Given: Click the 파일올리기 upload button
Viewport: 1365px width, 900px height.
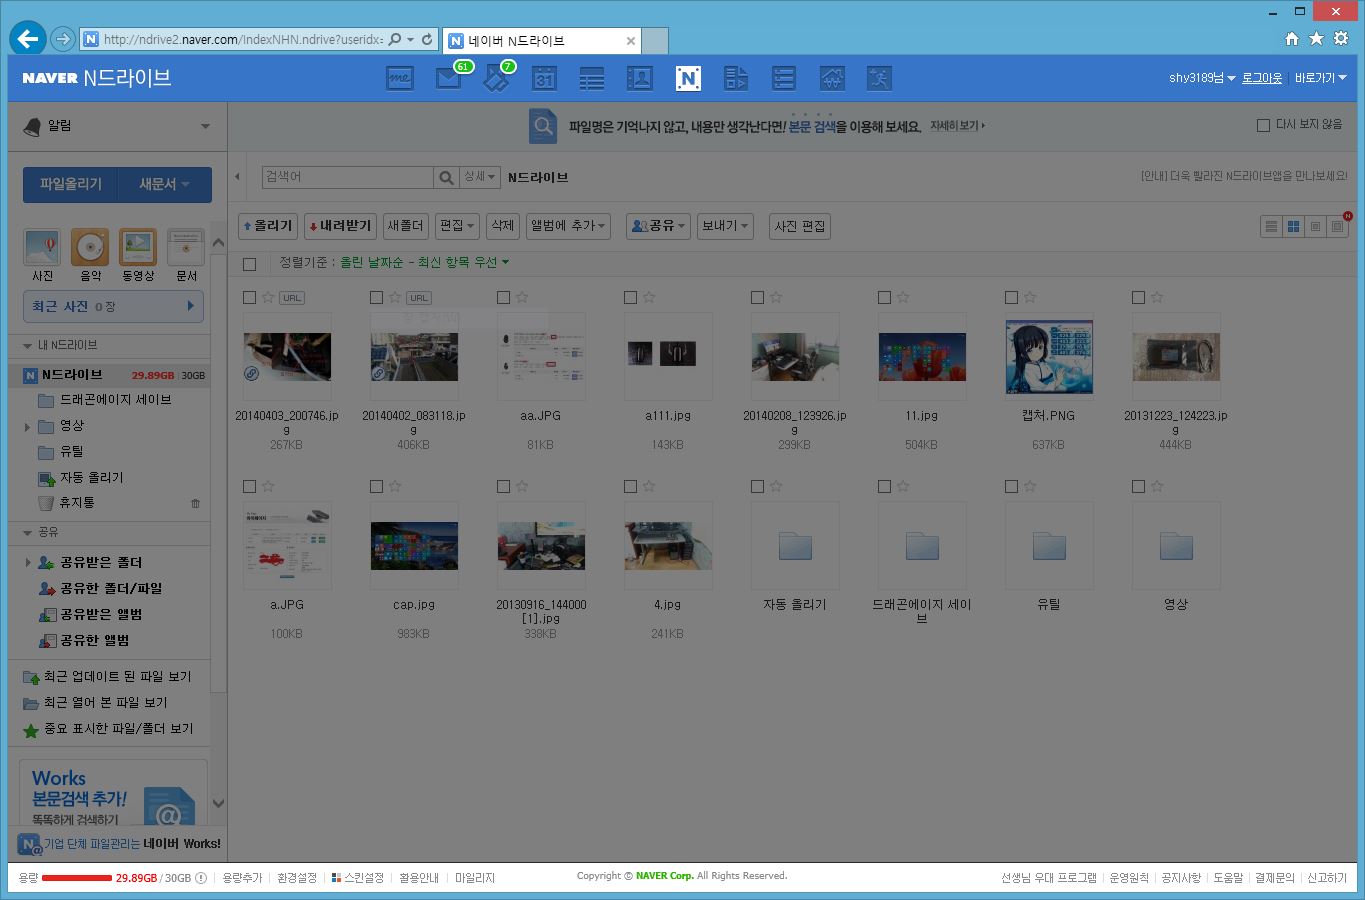Looking at the screenshot, I should pyautogui.click(x=71, y=185).
